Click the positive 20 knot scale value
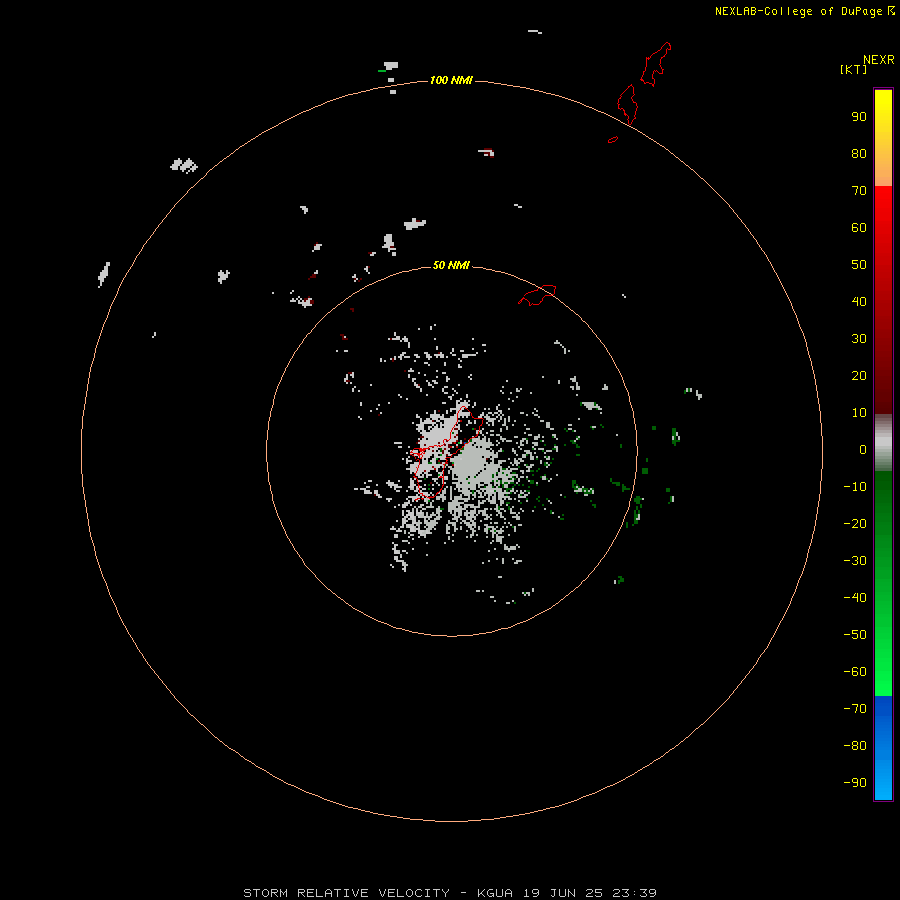 (x=859, y=376)
